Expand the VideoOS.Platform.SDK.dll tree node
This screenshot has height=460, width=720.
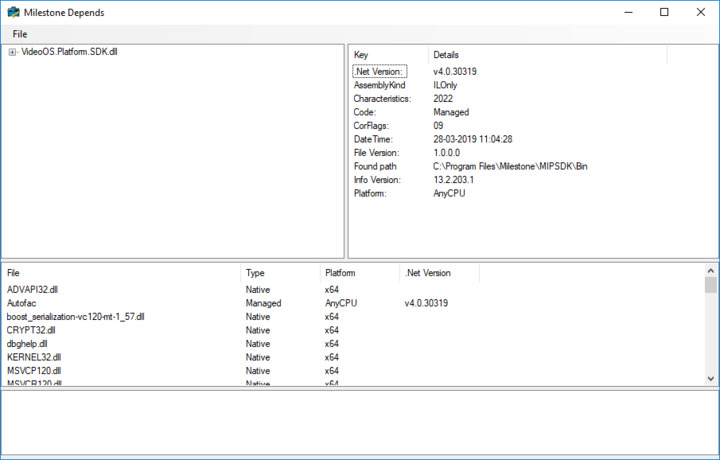(12, 52)
